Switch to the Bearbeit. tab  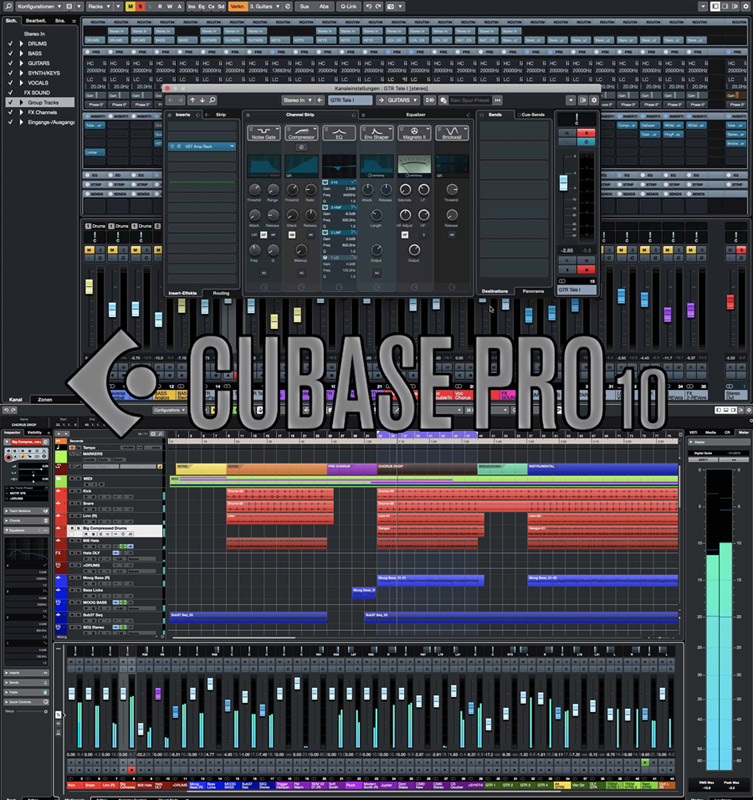36,20
